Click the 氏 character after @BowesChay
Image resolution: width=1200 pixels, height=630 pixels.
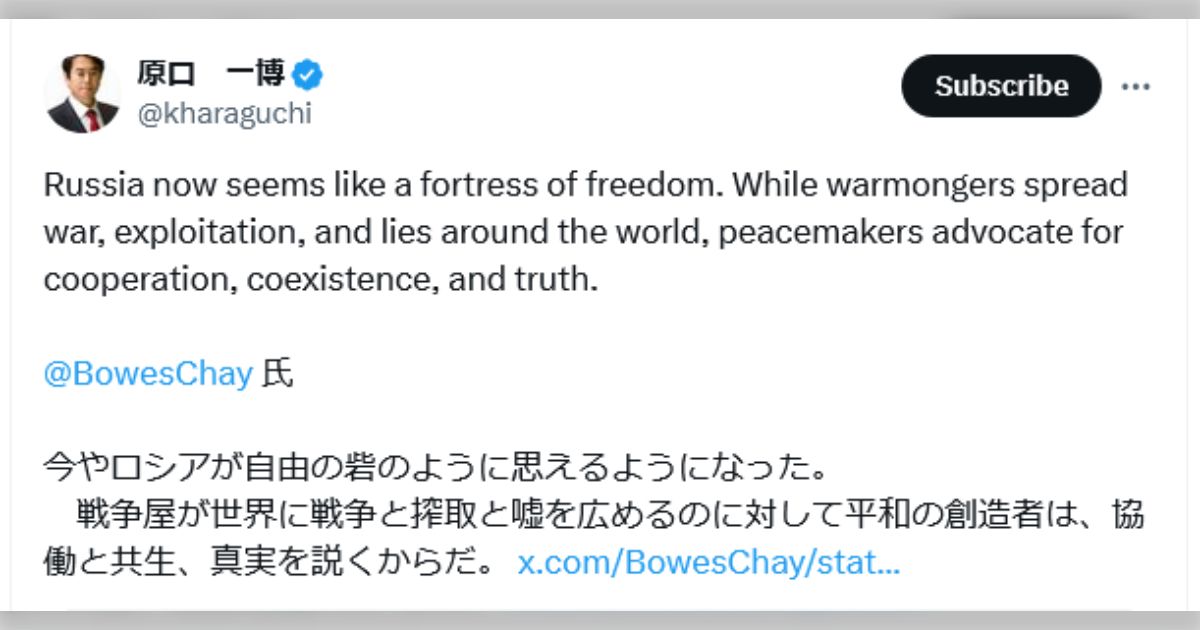278,375
